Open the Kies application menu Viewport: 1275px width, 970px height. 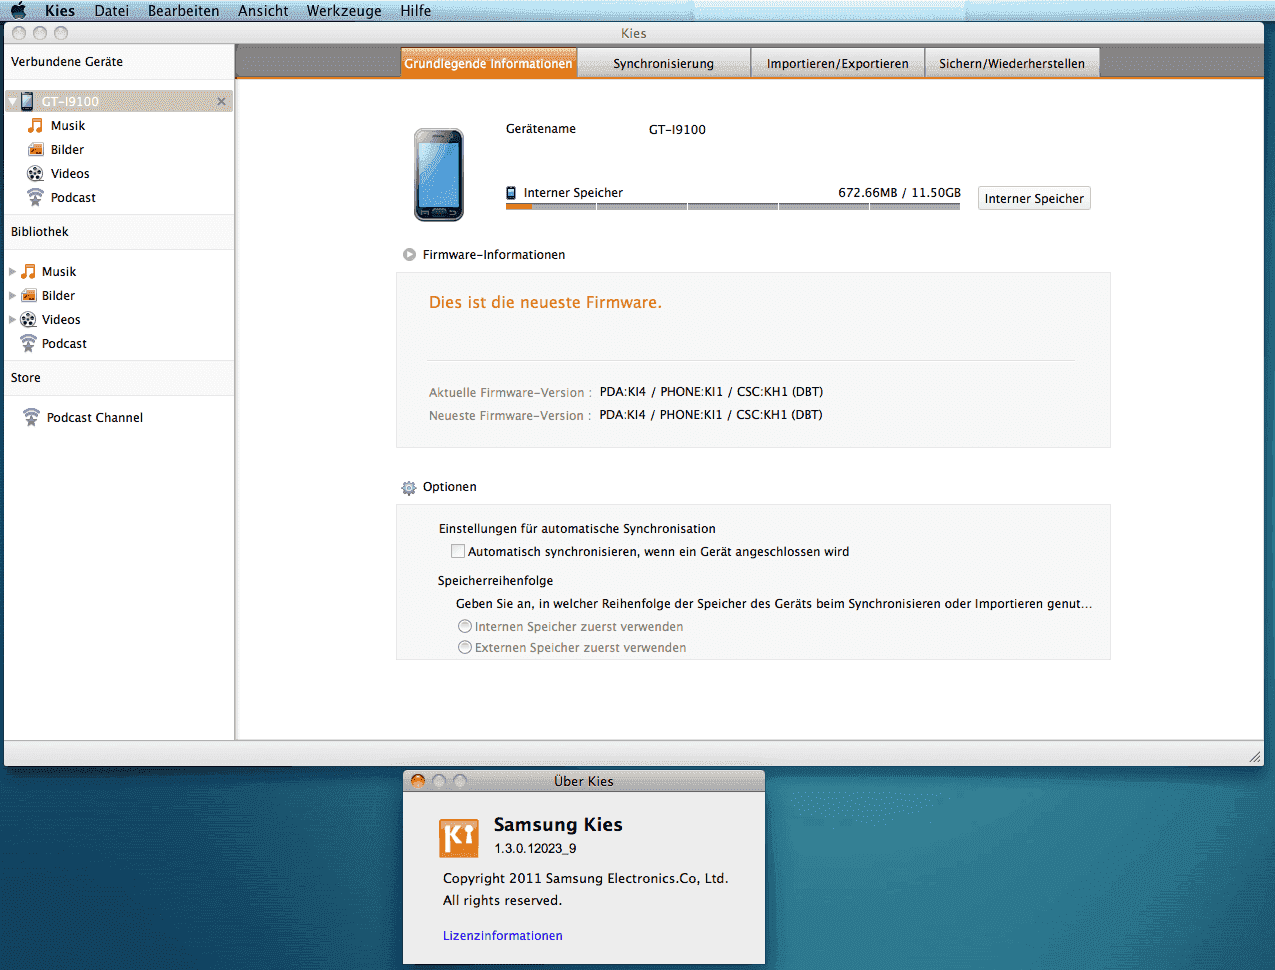click(x=60, y=11)
